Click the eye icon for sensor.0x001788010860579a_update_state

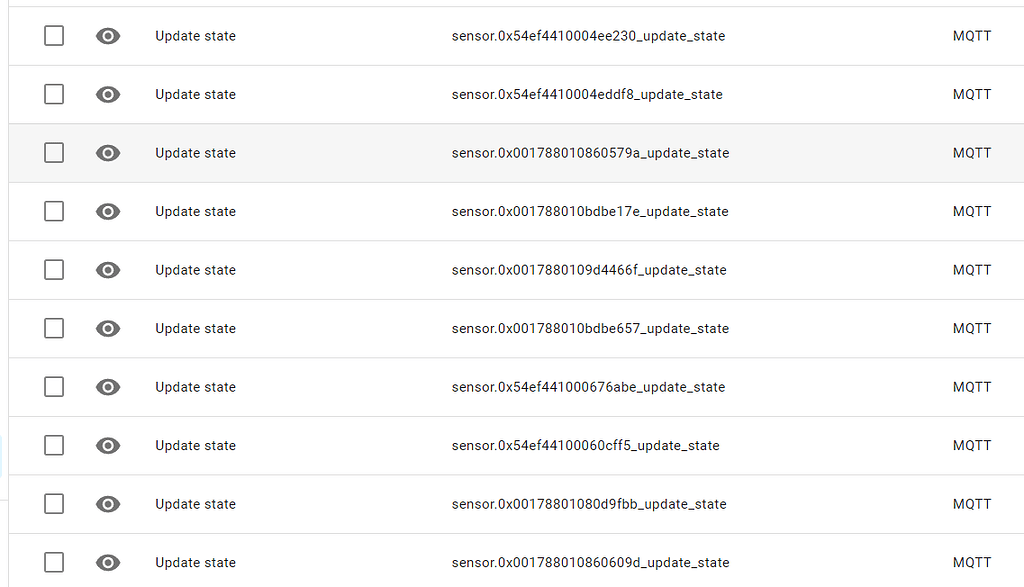(x=107, y=152)
